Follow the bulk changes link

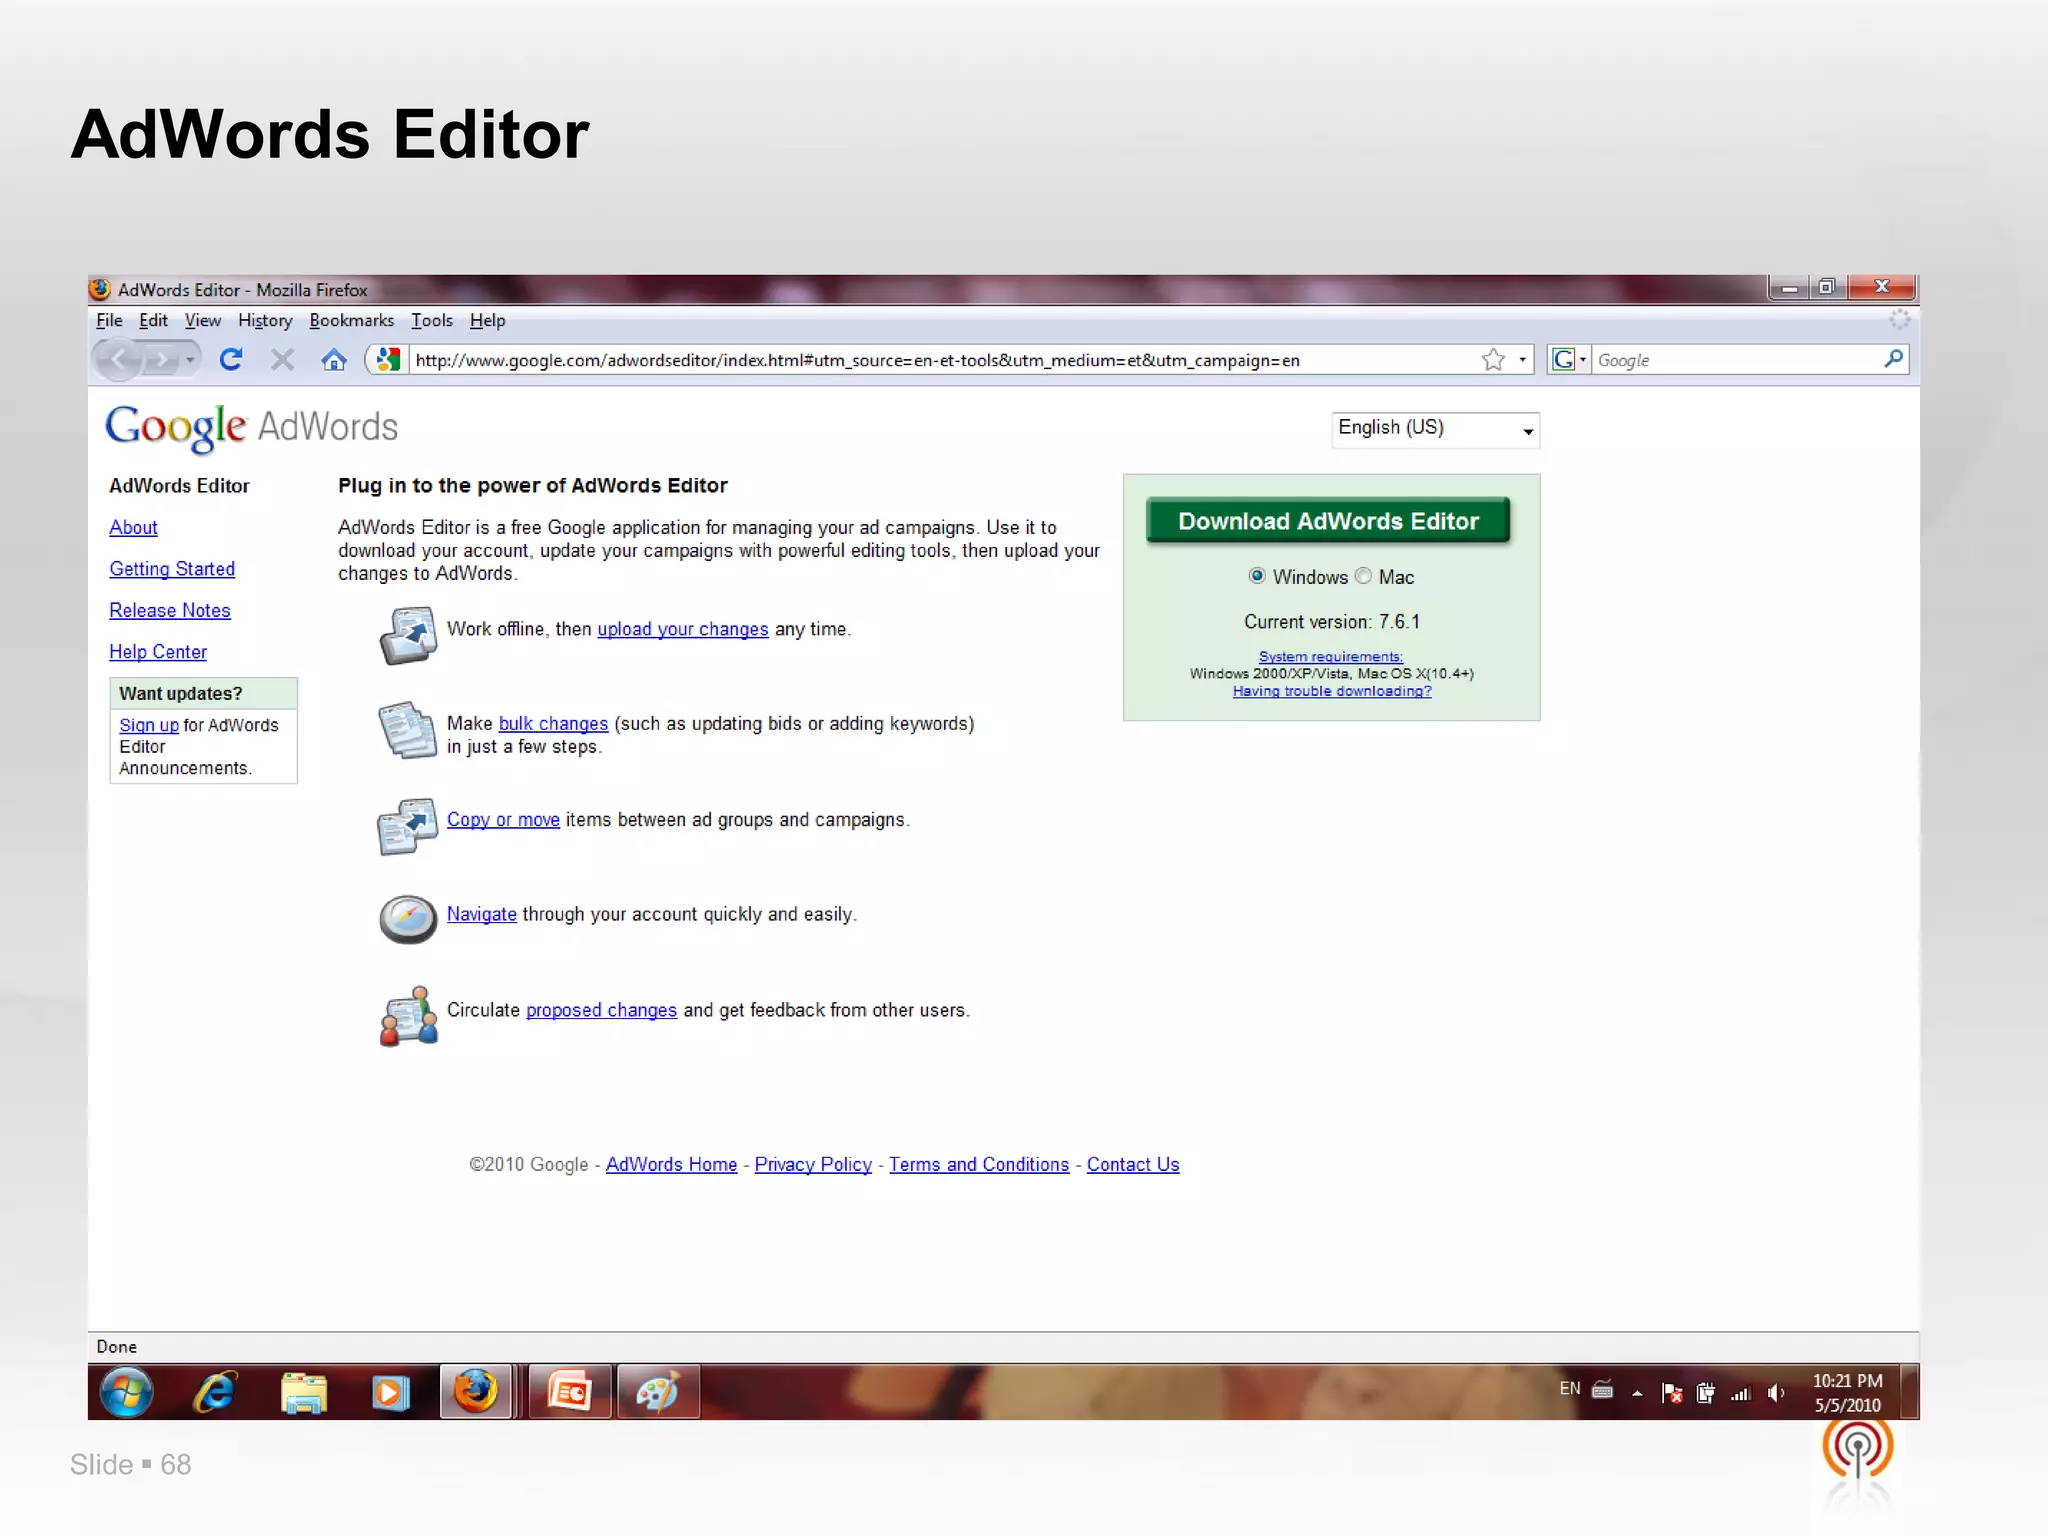553,724
